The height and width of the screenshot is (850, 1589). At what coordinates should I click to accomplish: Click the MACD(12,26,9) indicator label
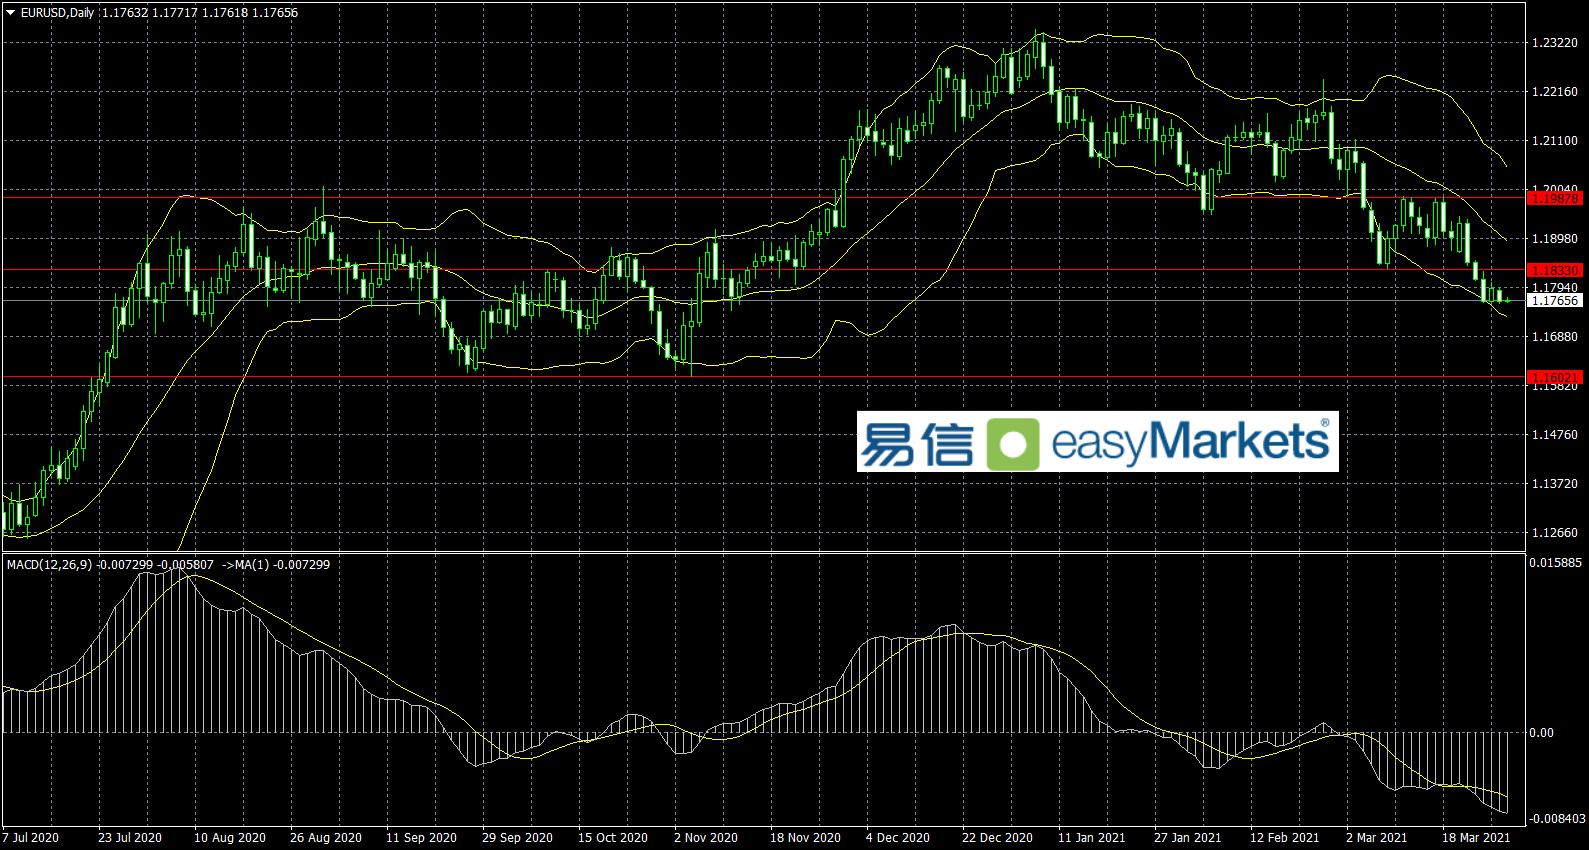click(49, 565)
